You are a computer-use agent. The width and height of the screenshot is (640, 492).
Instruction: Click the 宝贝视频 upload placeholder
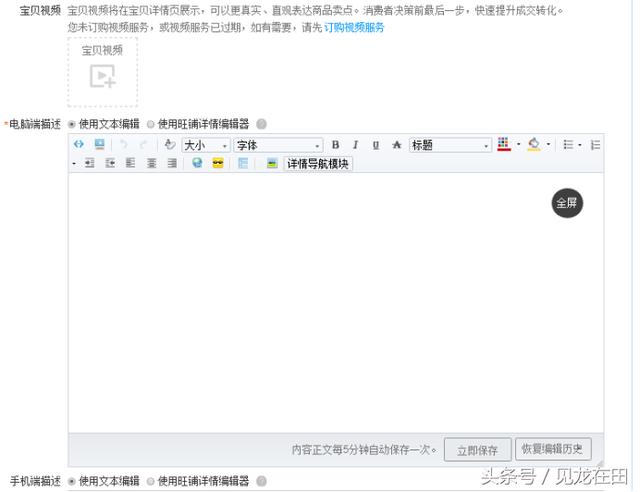coord(102,72)
